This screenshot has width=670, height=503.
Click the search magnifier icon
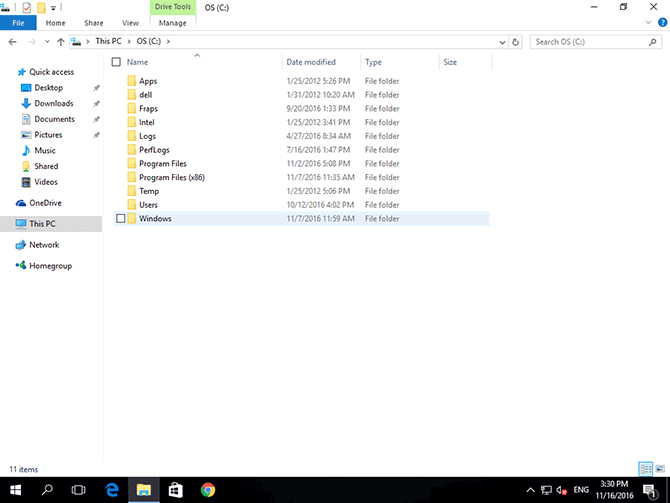click(652, 42)
